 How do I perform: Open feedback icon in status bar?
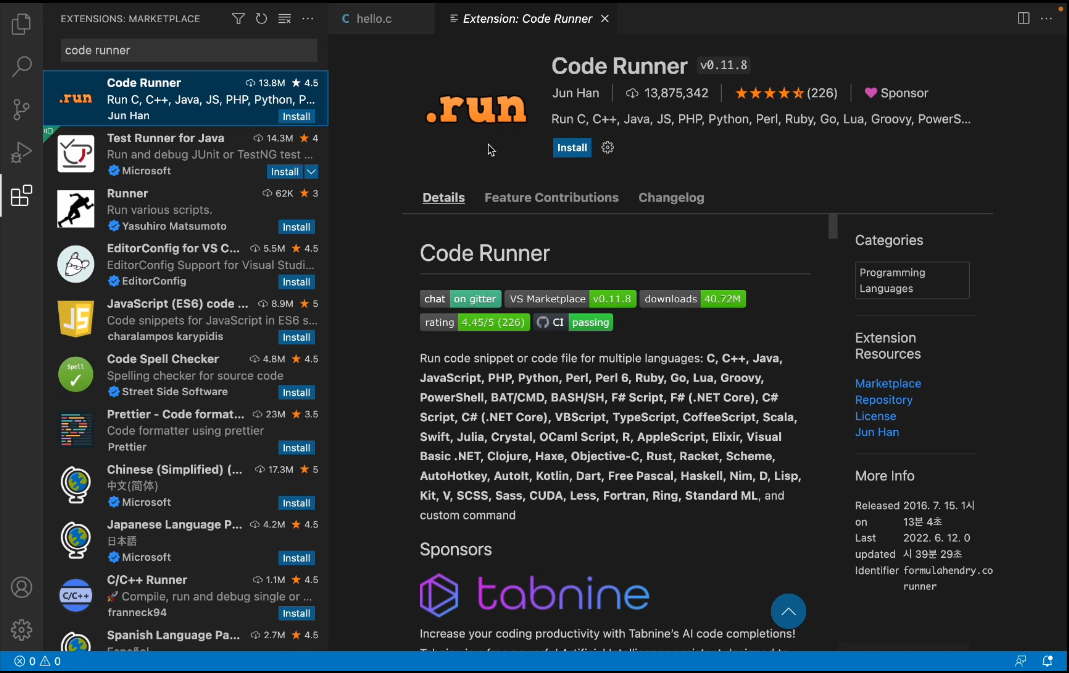[x=1021, y=661]
